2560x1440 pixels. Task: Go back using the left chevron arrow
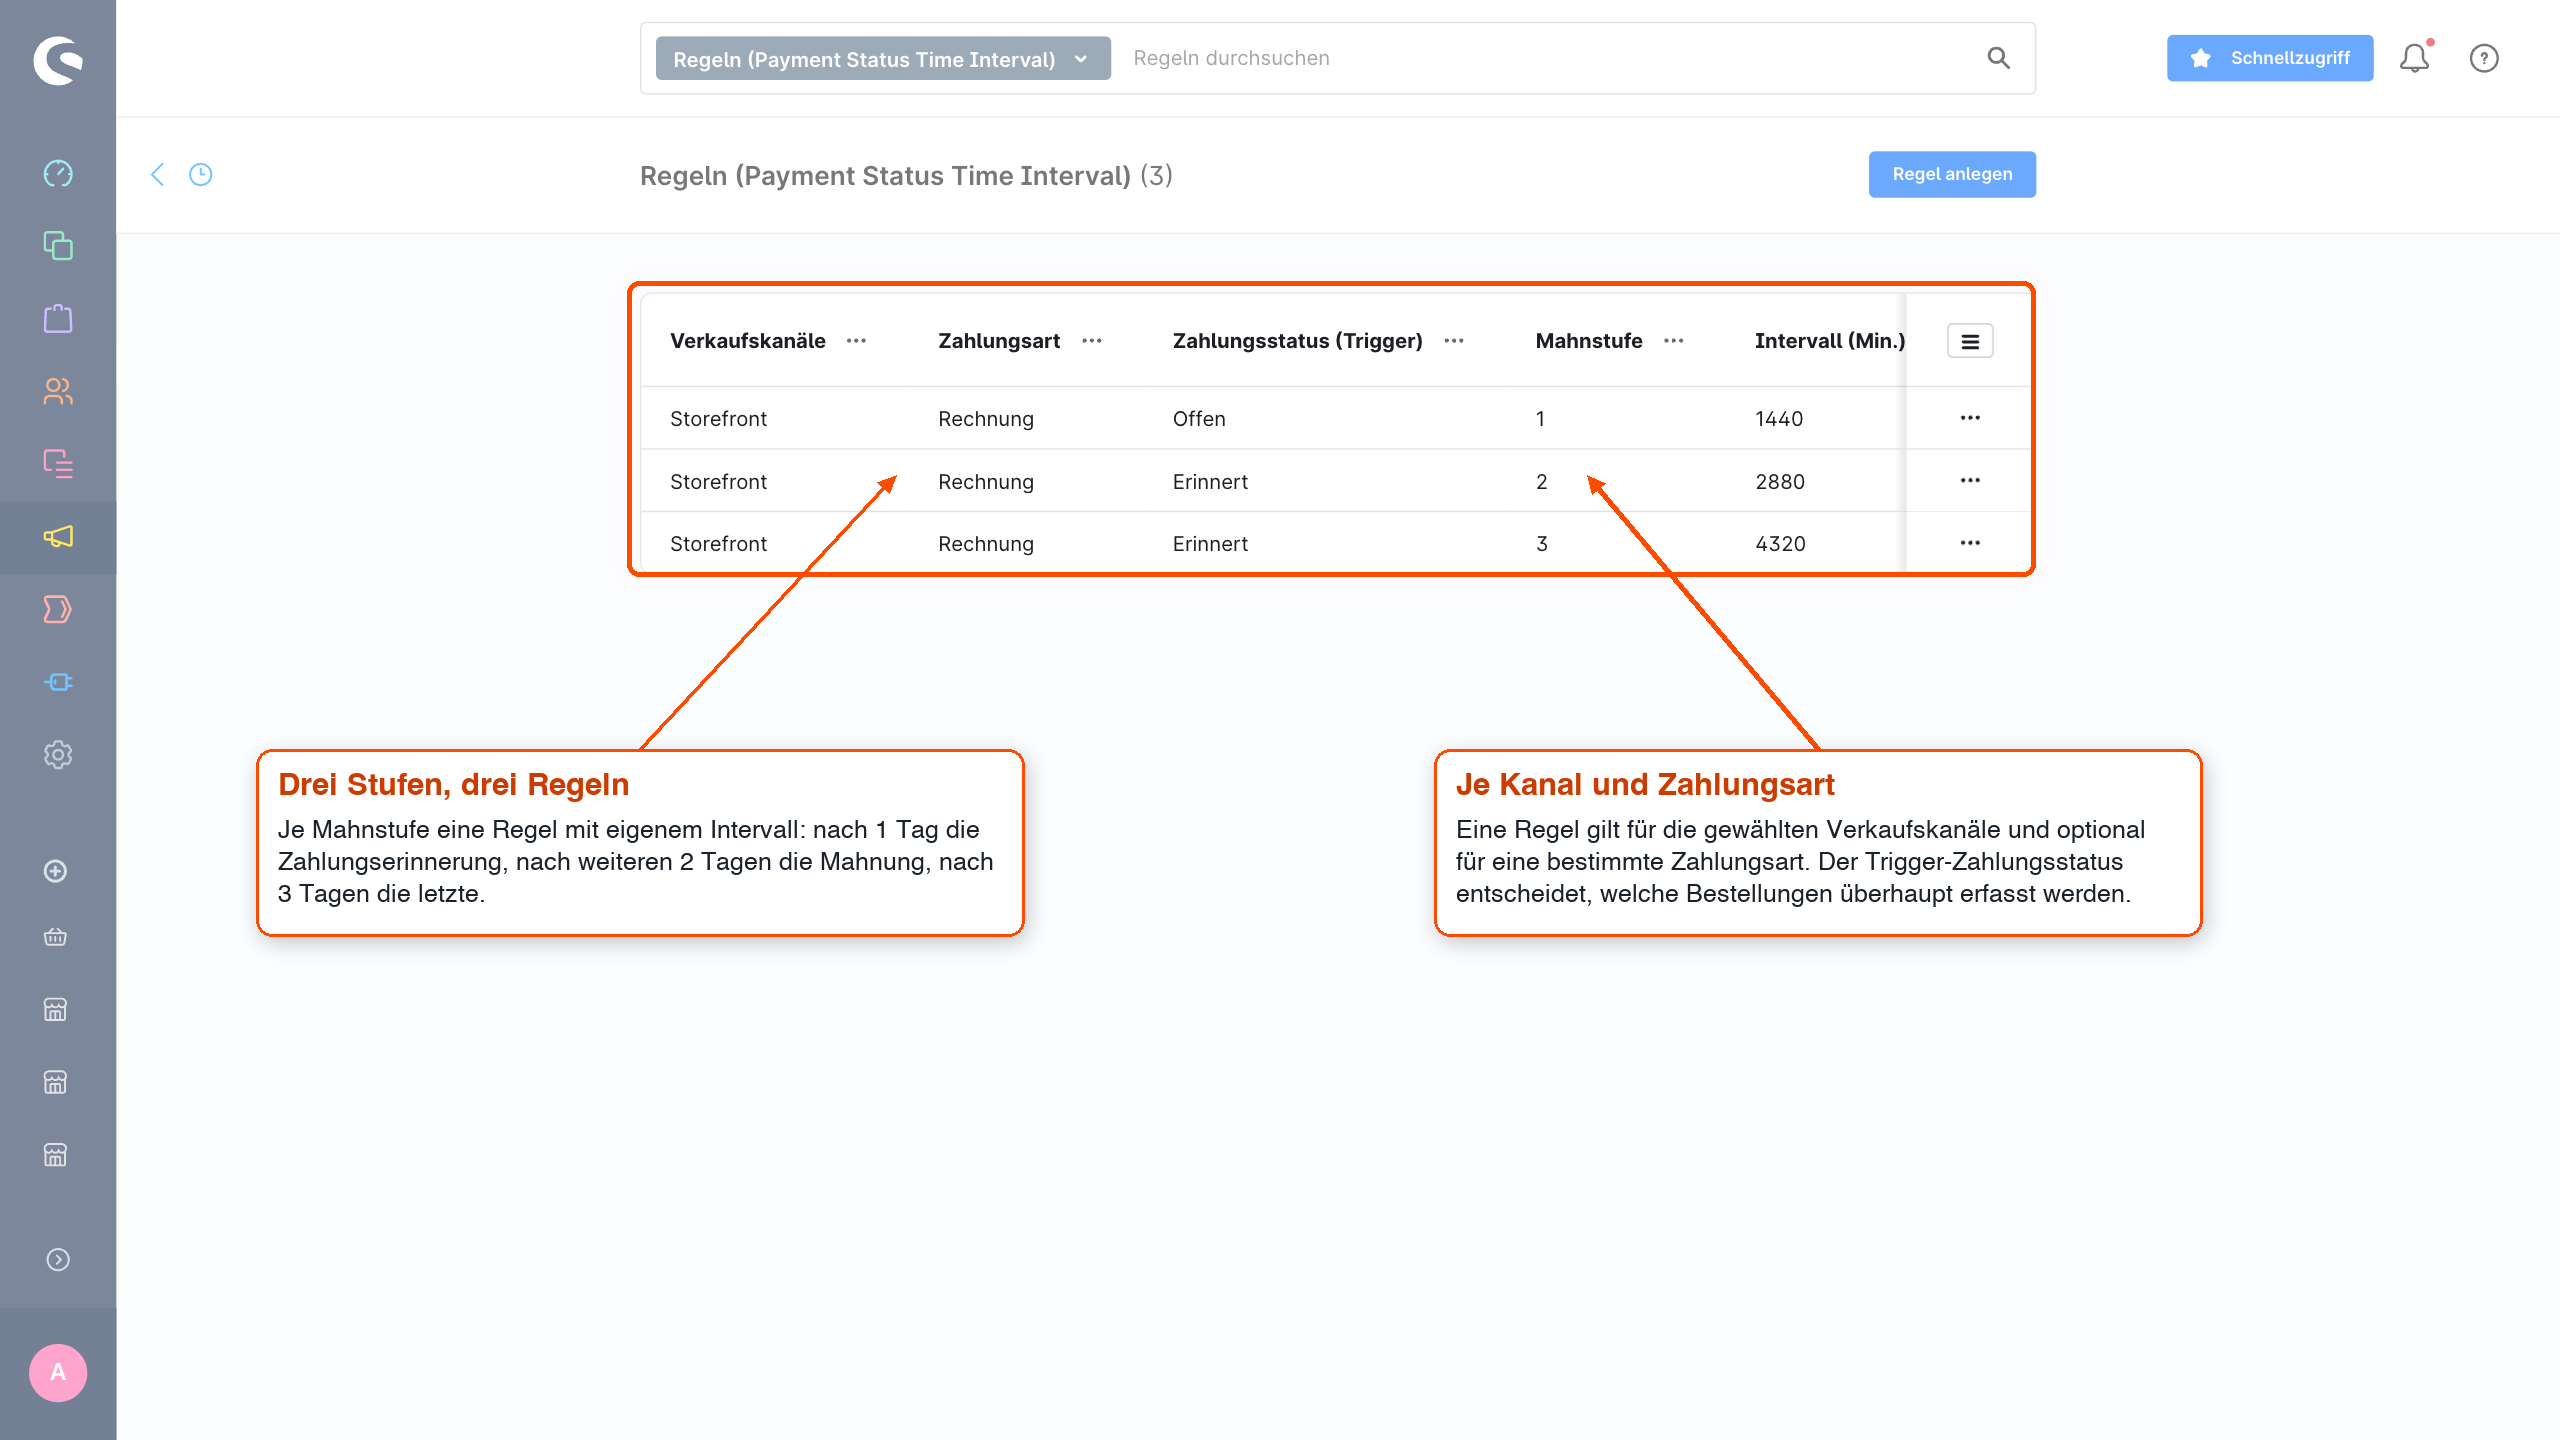(x=157, y=175)
